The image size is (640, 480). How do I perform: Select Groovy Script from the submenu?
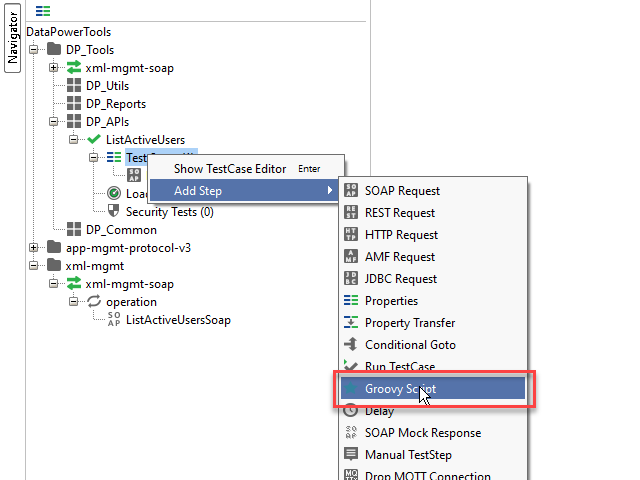coord(400,388)
